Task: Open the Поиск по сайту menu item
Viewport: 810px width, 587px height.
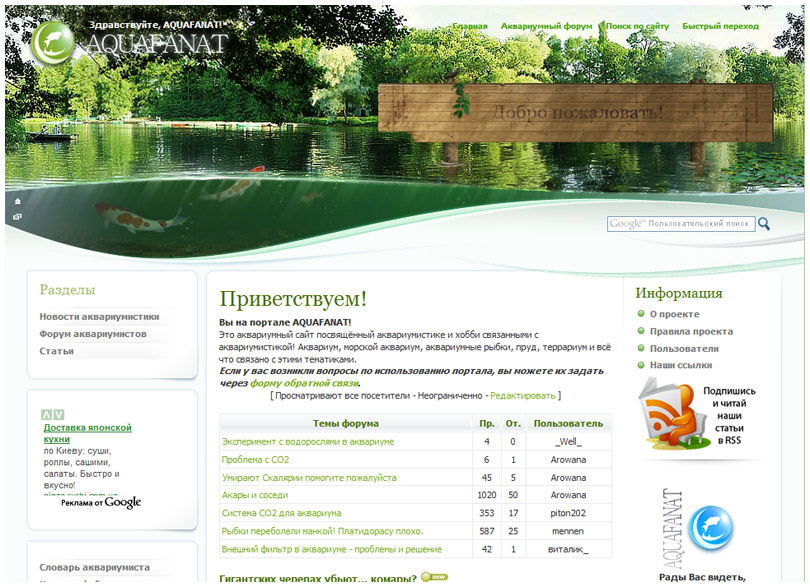Action: tap(637, 26)
